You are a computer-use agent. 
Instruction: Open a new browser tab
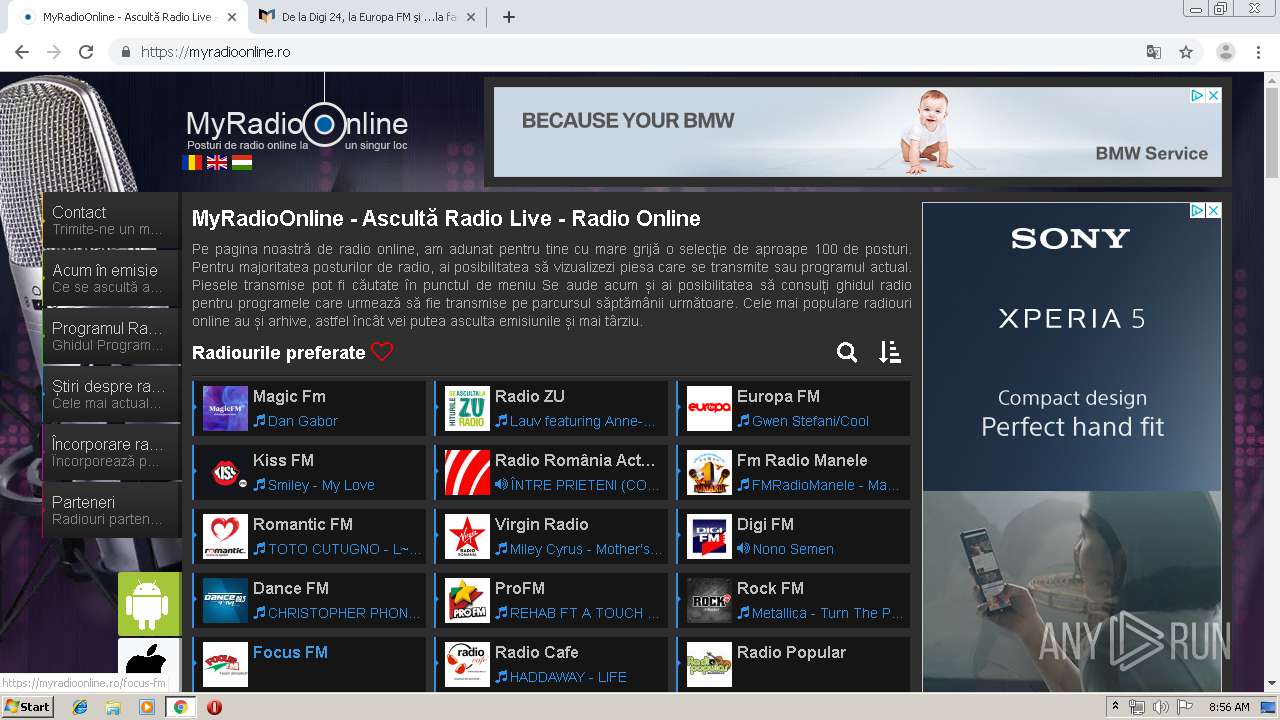[508, 17]
